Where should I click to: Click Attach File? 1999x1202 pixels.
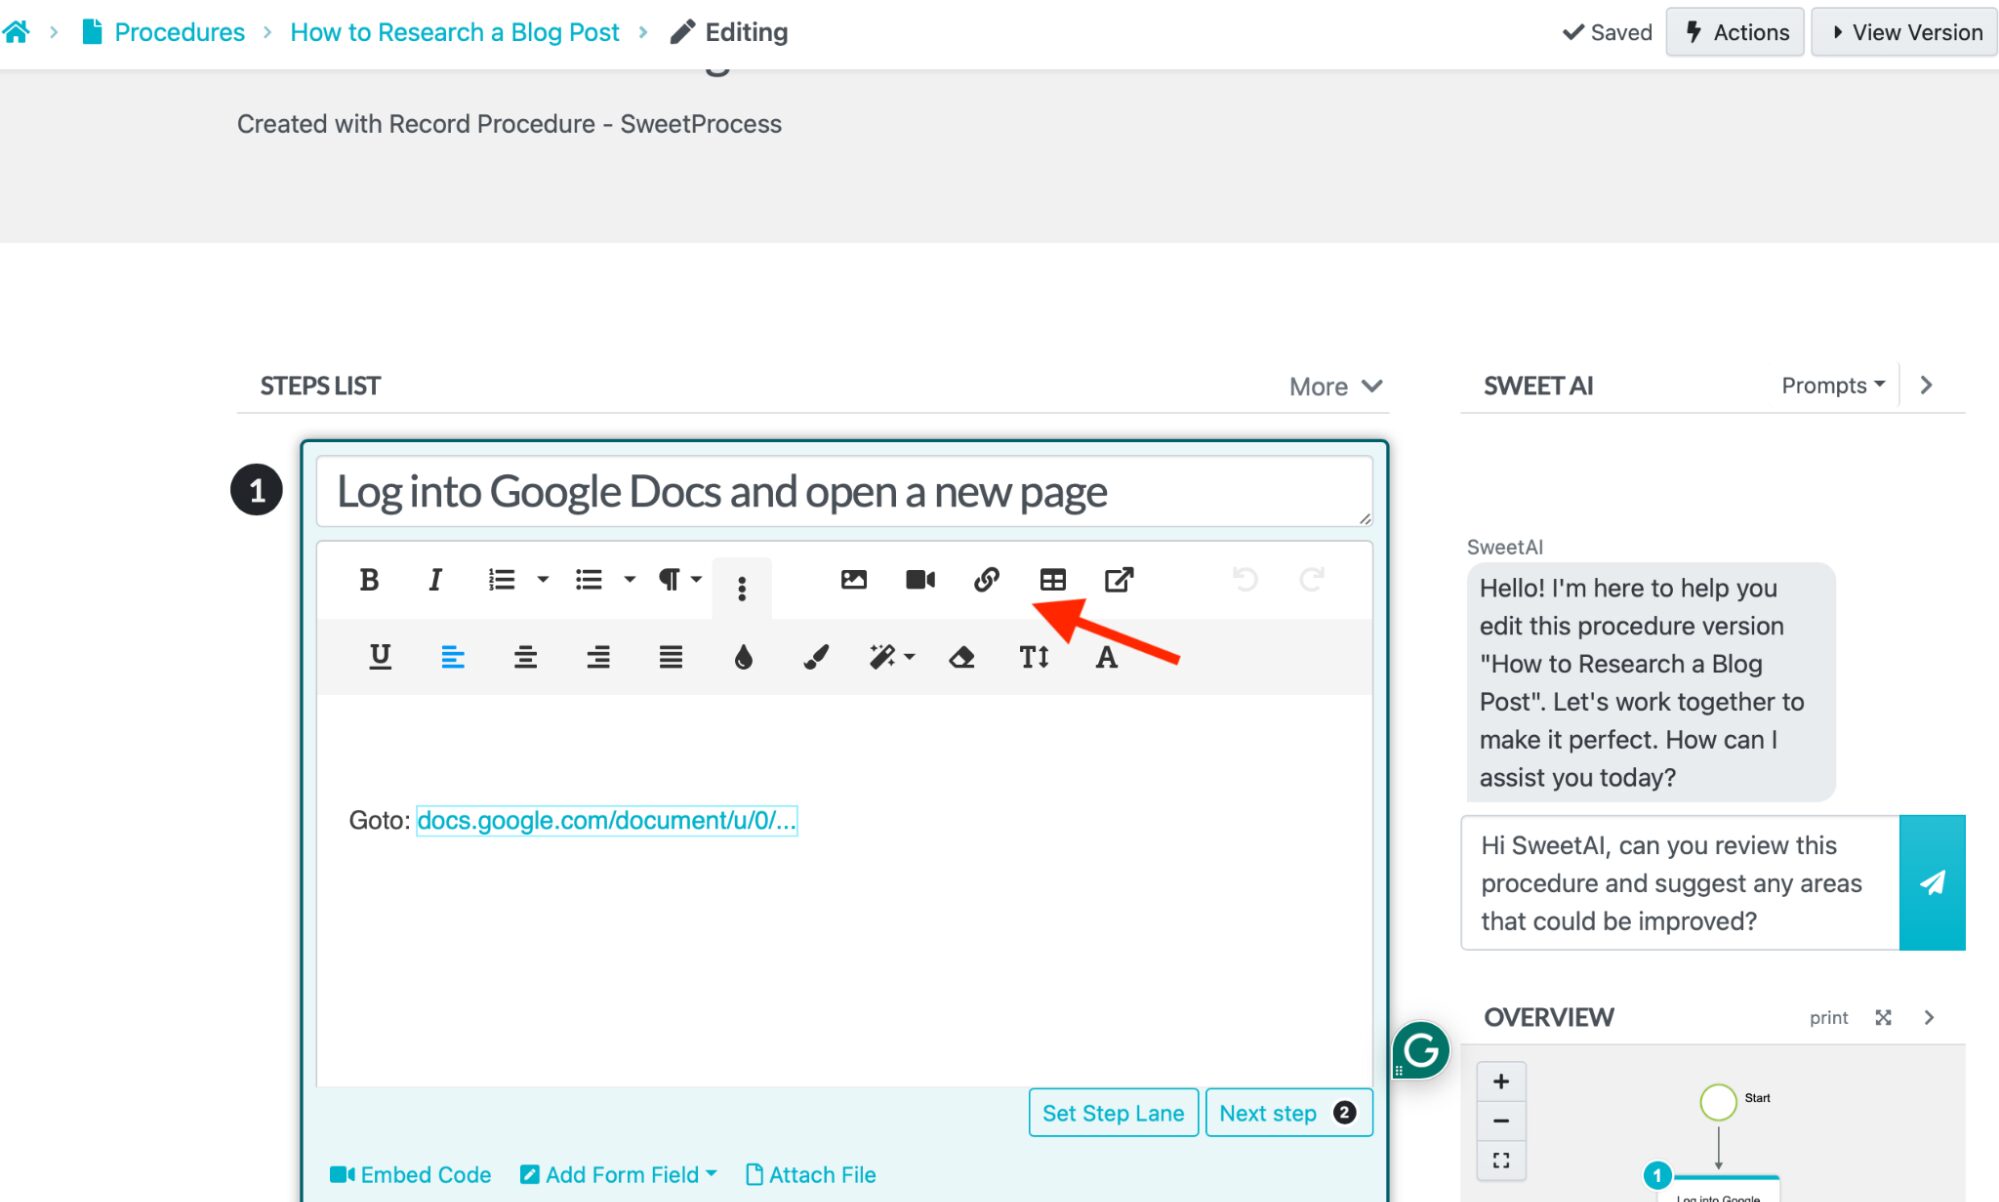point(811,1175)
